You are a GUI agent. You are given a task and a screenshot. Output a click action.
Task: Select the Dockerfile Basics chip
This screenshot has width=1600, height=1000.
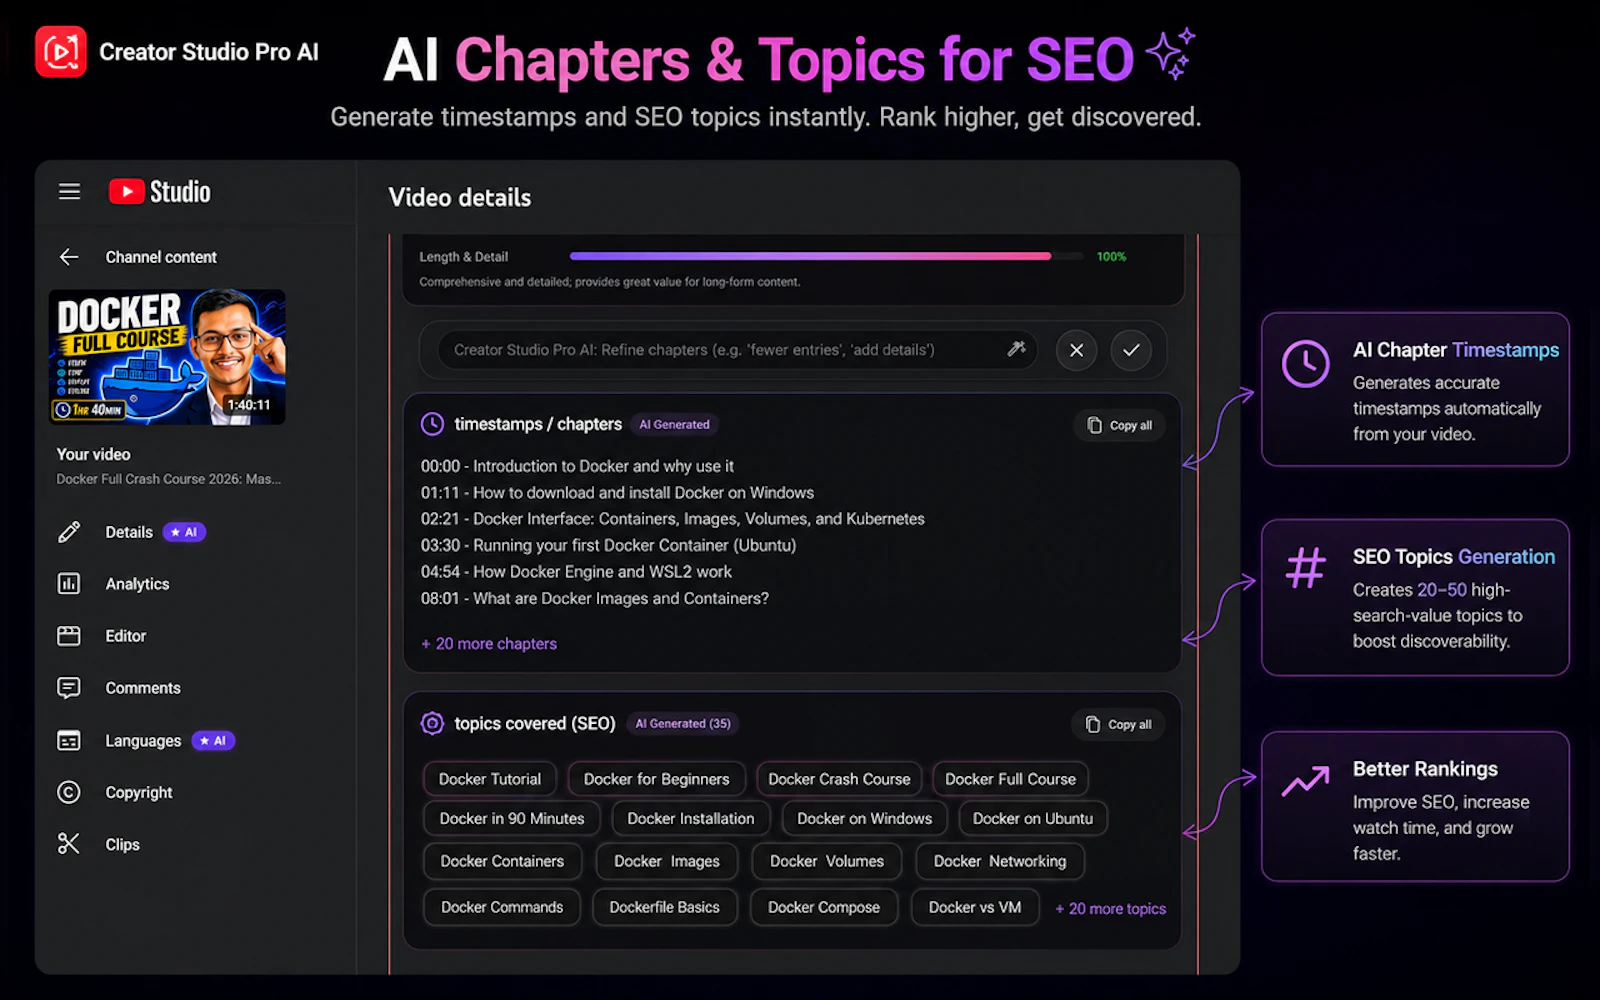point(665,907)
